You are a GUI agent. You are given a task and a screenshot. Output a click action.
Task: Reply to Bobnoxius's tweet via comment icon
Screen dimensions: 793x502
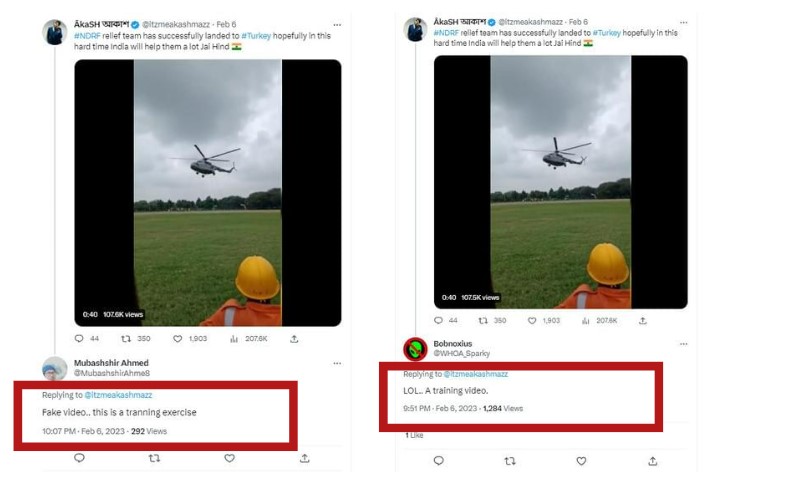(438, 461)
